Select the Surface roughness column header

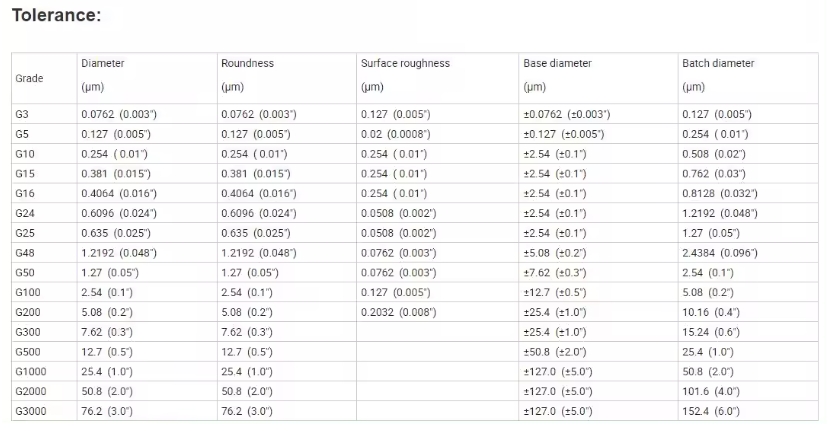(x=405, y=63)
